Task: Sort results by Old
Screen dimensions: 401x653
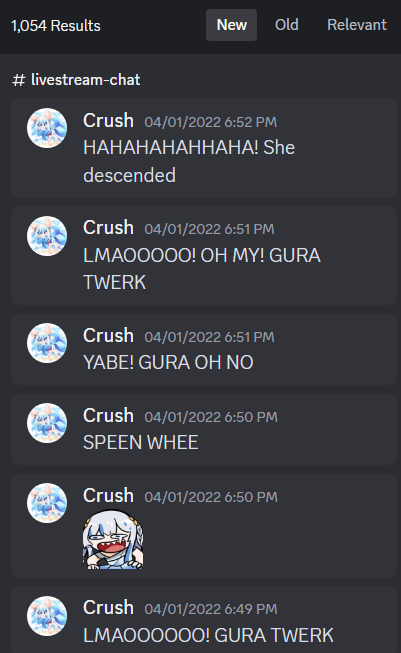Action: (286, 25)
